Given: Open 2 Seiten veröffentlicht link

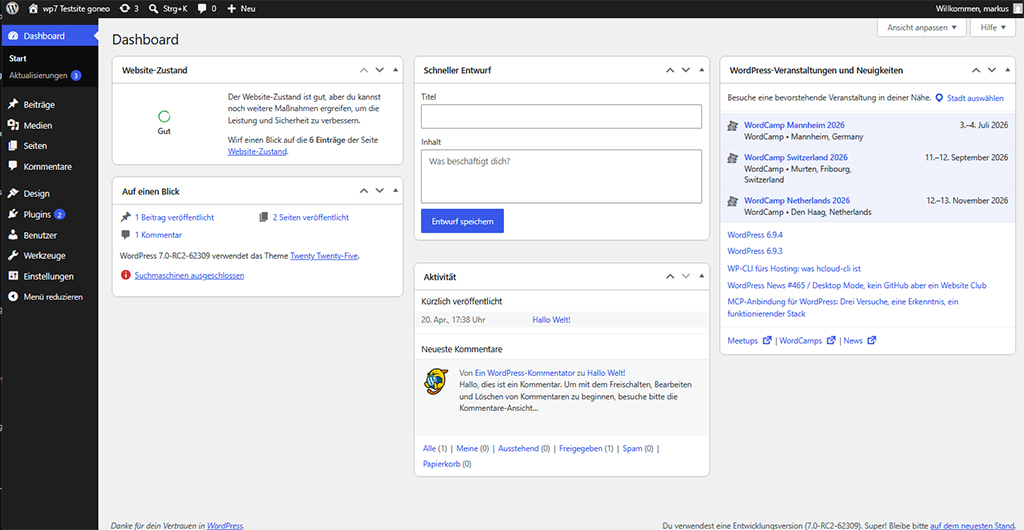Looking at the screenshot, I should (310, 217).
